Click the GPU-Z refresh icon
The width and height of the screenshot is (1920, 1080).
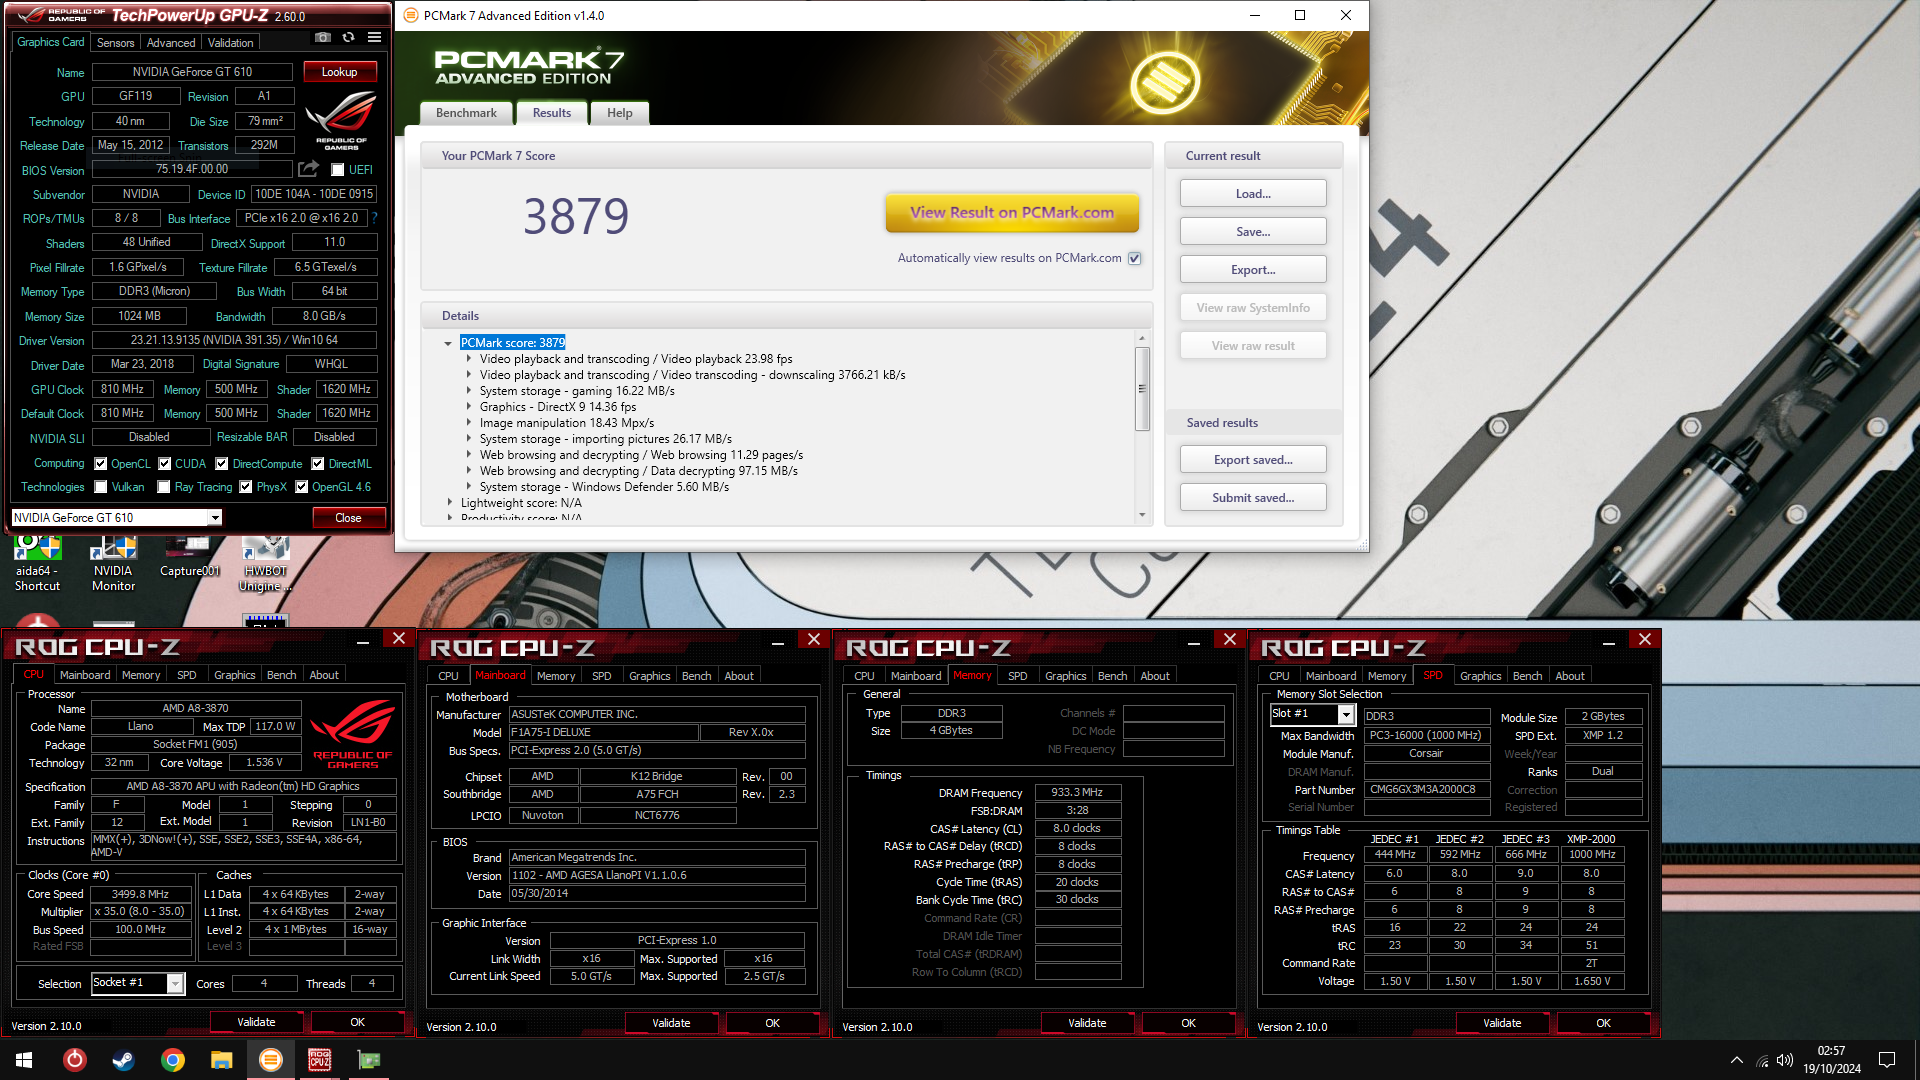[348, 38]
